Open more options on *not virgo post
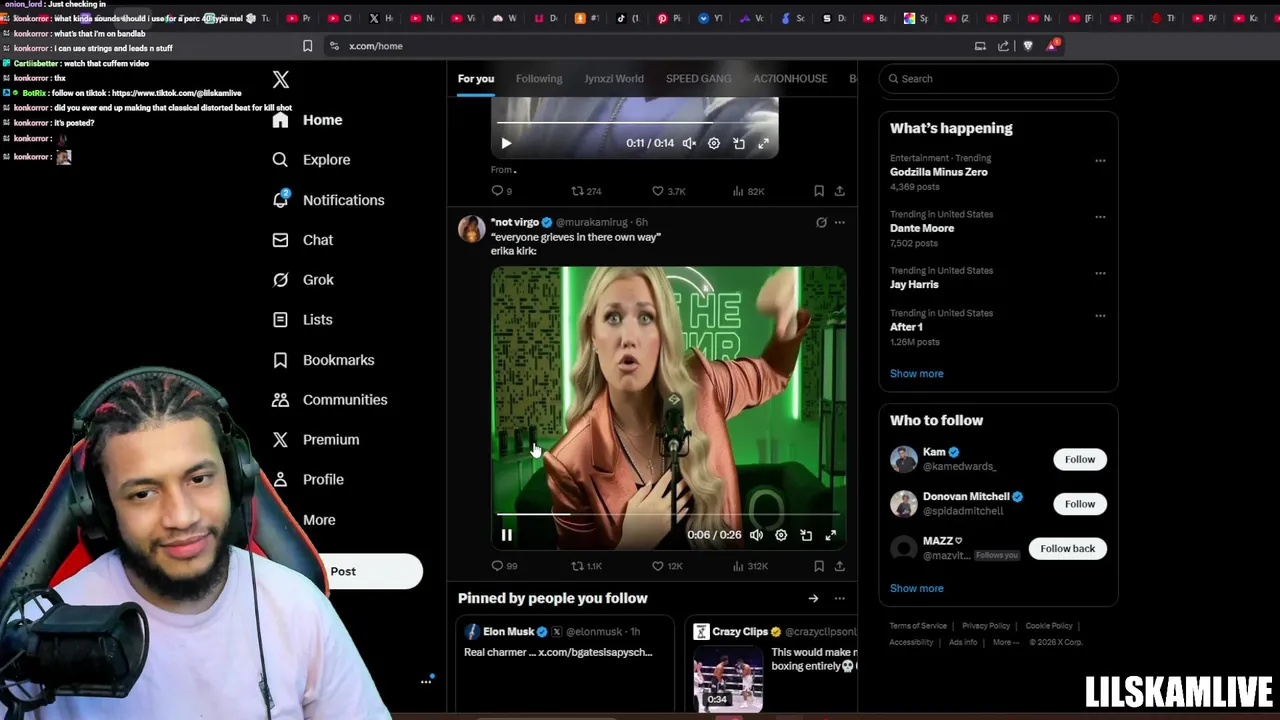 click(840, 223)
